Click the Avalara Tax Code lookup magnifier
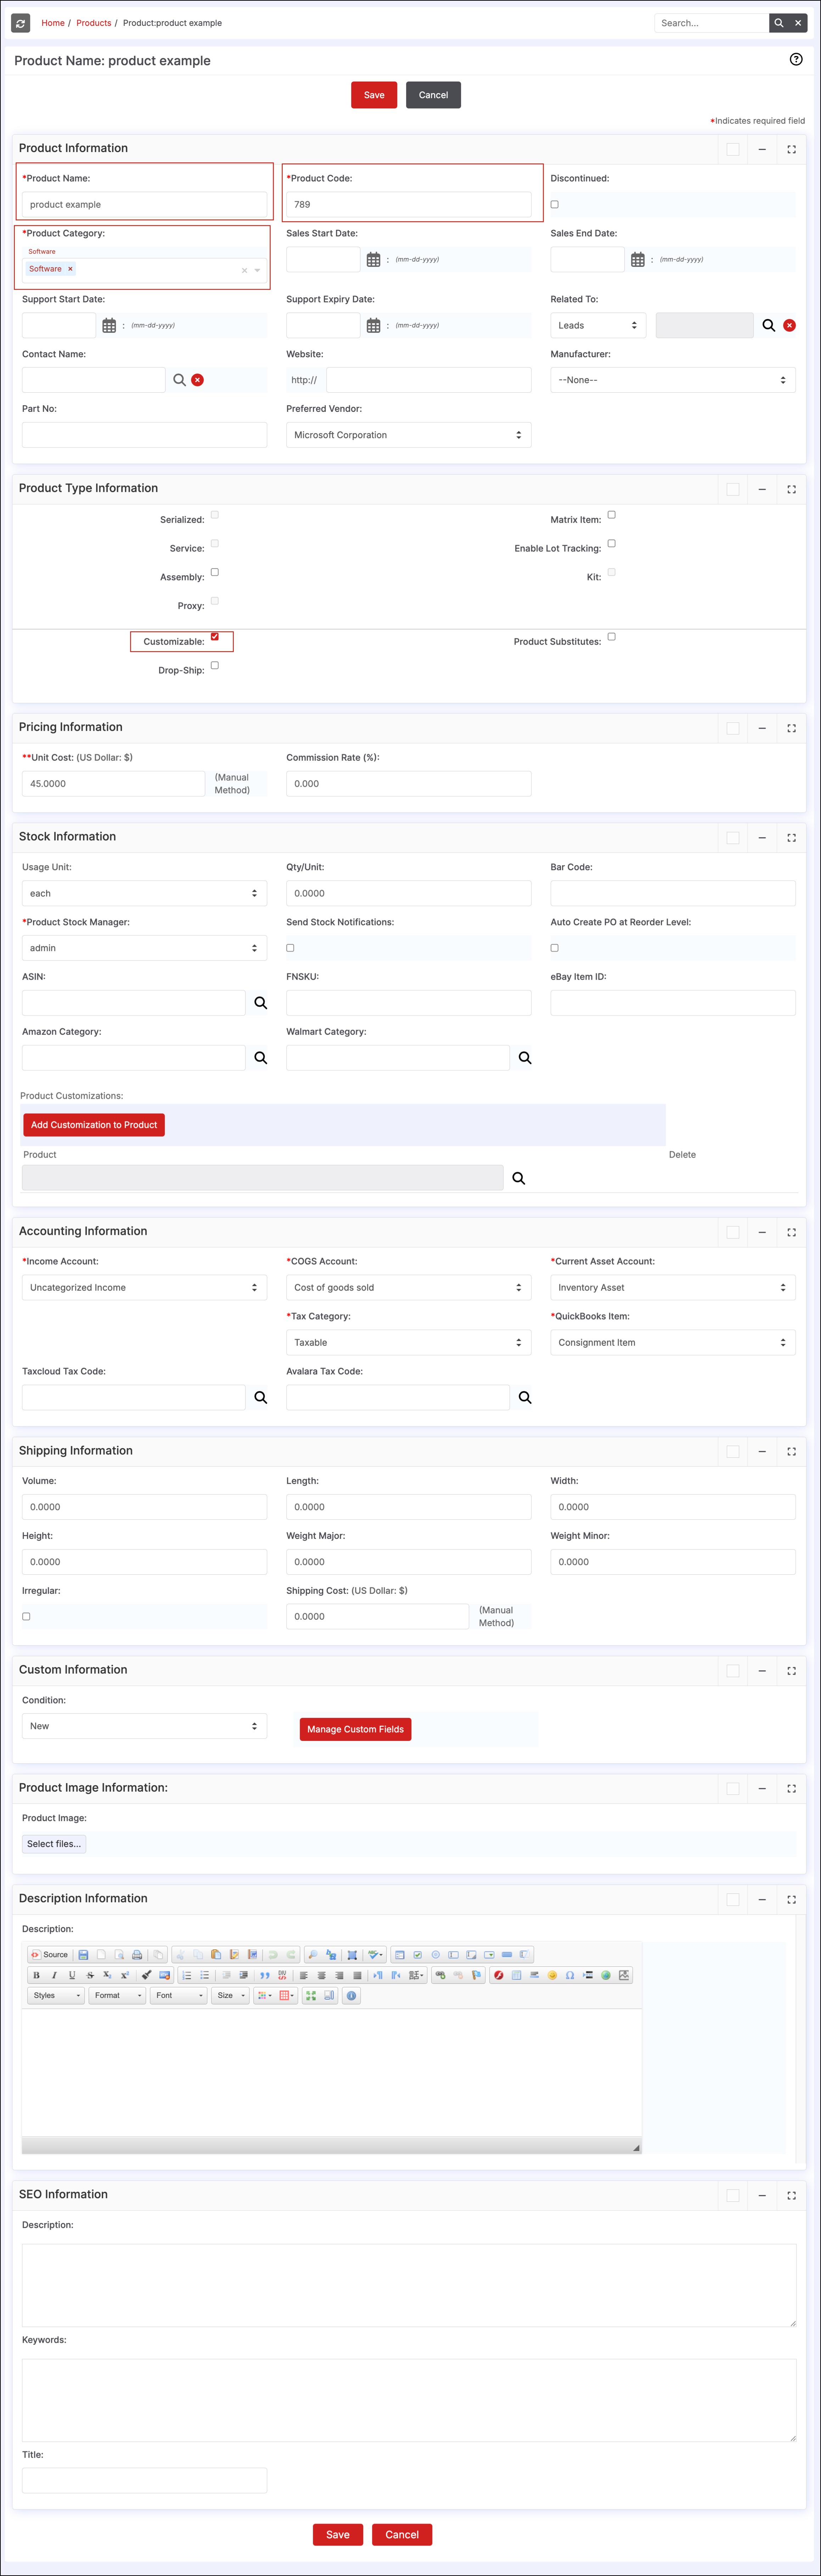 pos(525,1397)
